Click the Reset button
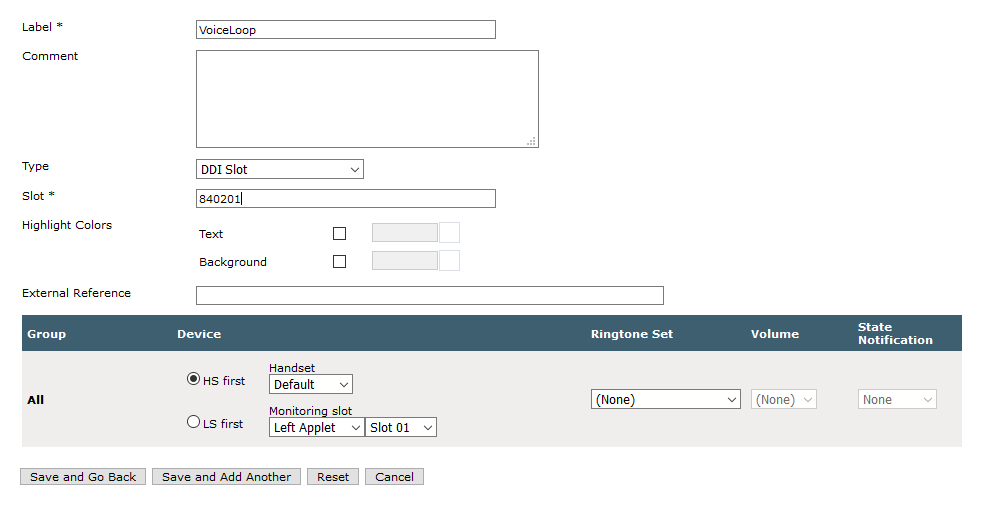The height and width of the screenshot is (508, 981). (333, 477)
